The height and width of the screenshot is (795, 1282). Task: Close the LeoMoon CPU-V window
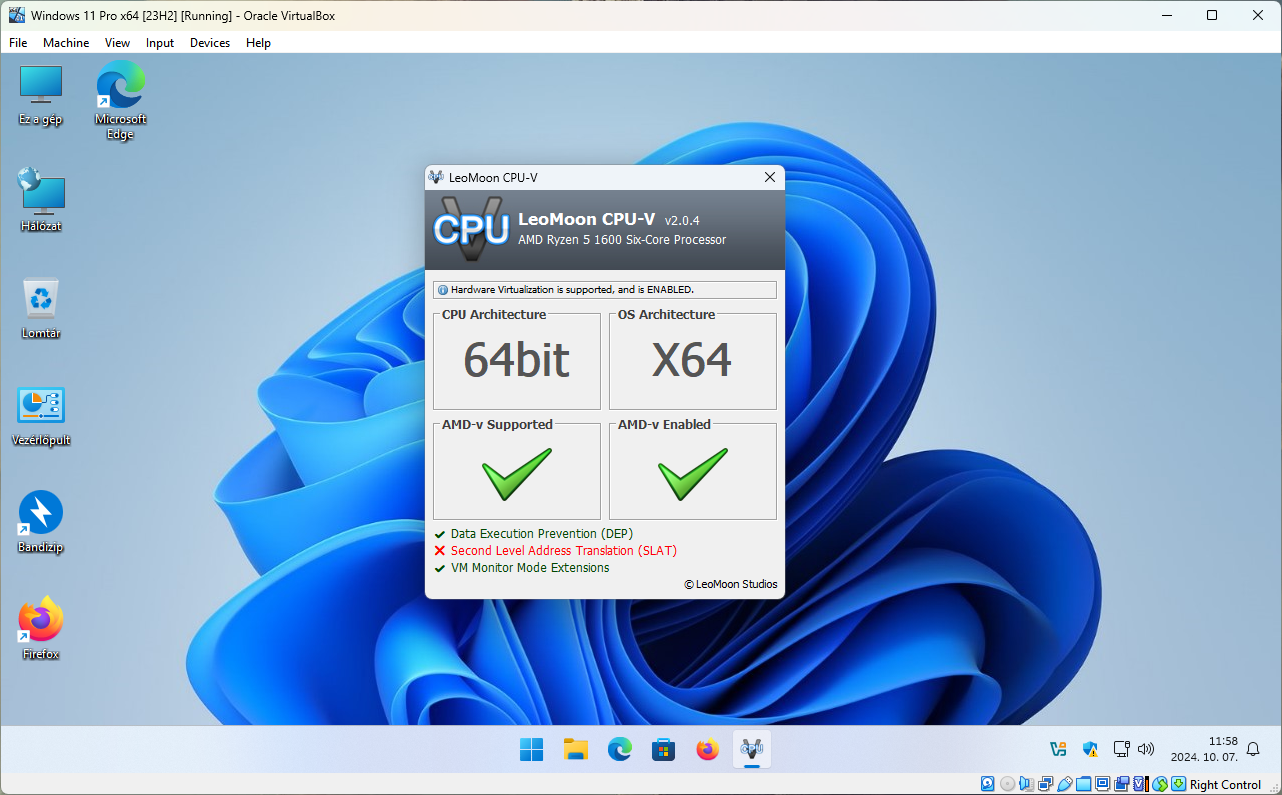pyautogui.click(x=770, y=177)
